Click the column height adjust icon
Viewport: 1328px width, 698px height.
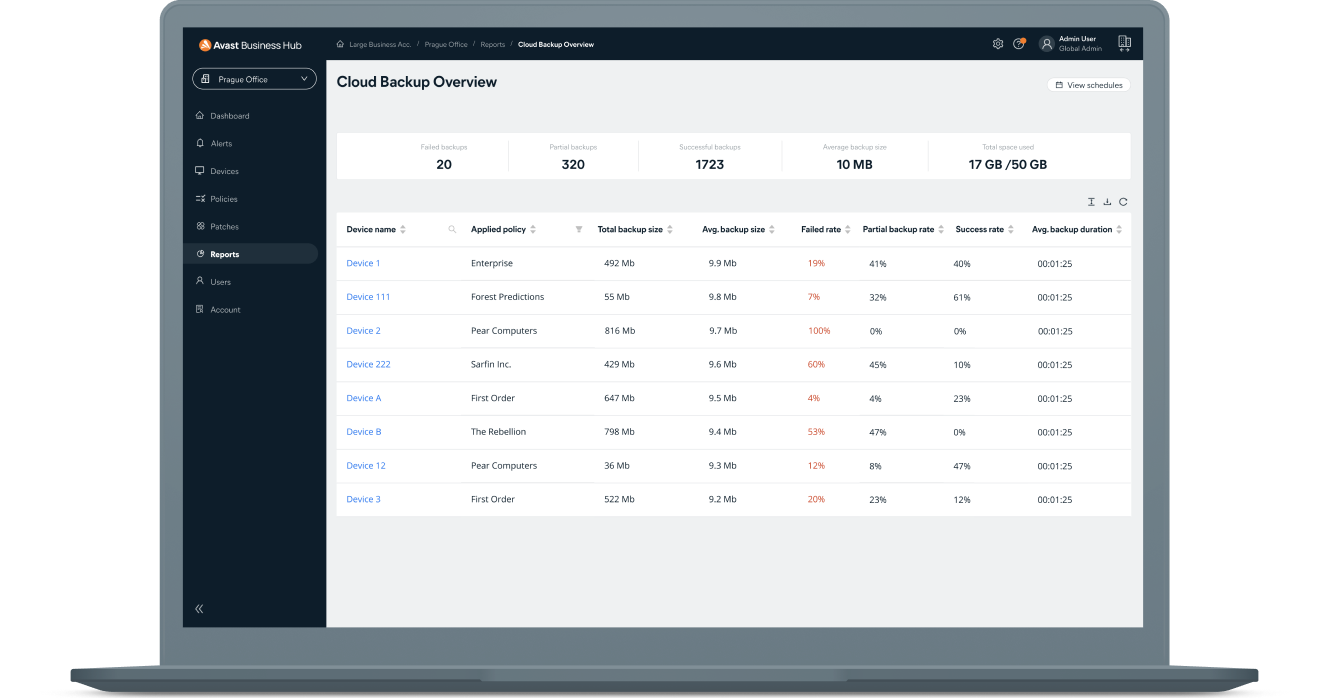tap(1091, 202)
